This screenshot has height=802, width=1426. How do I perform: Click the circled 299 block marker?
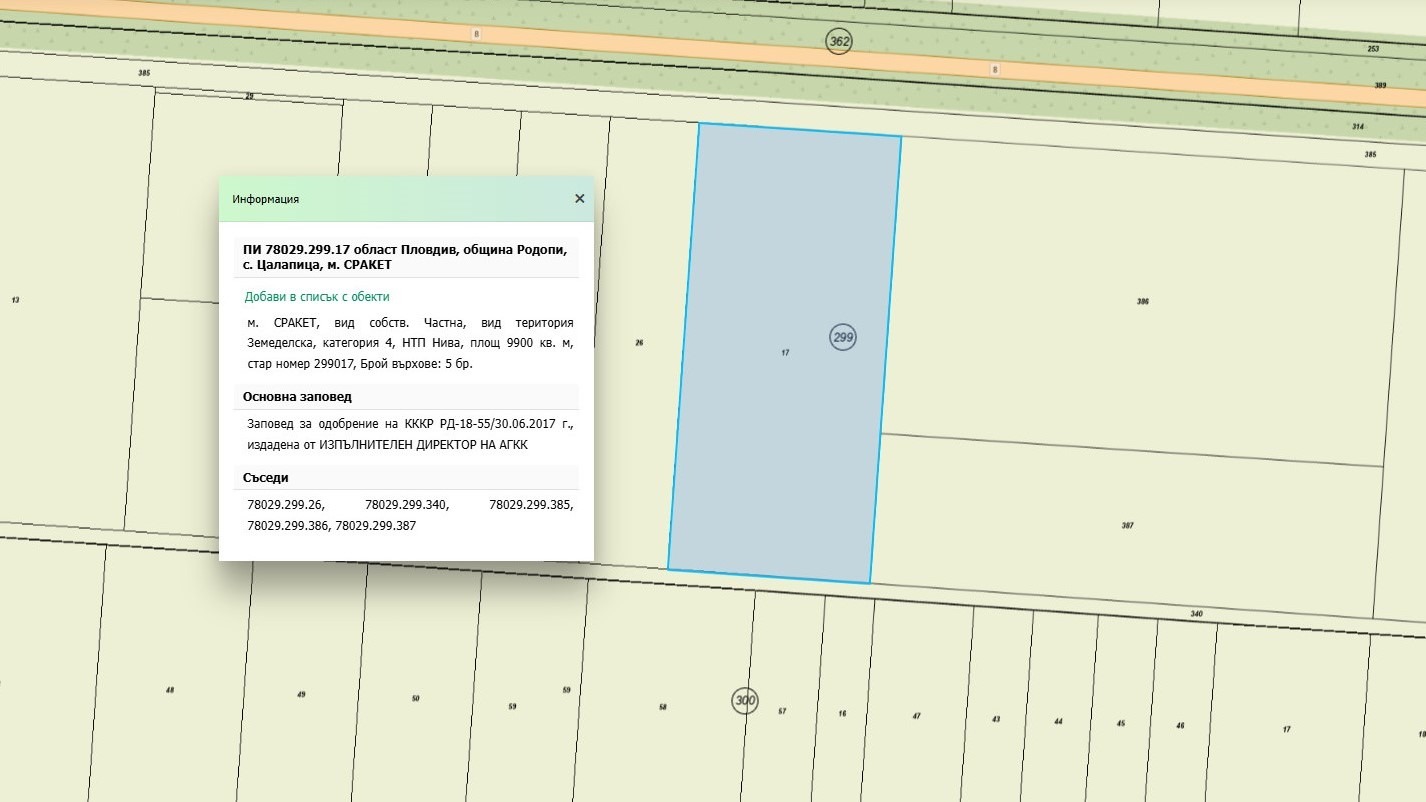pyautogui.click(x=843, y=338)
